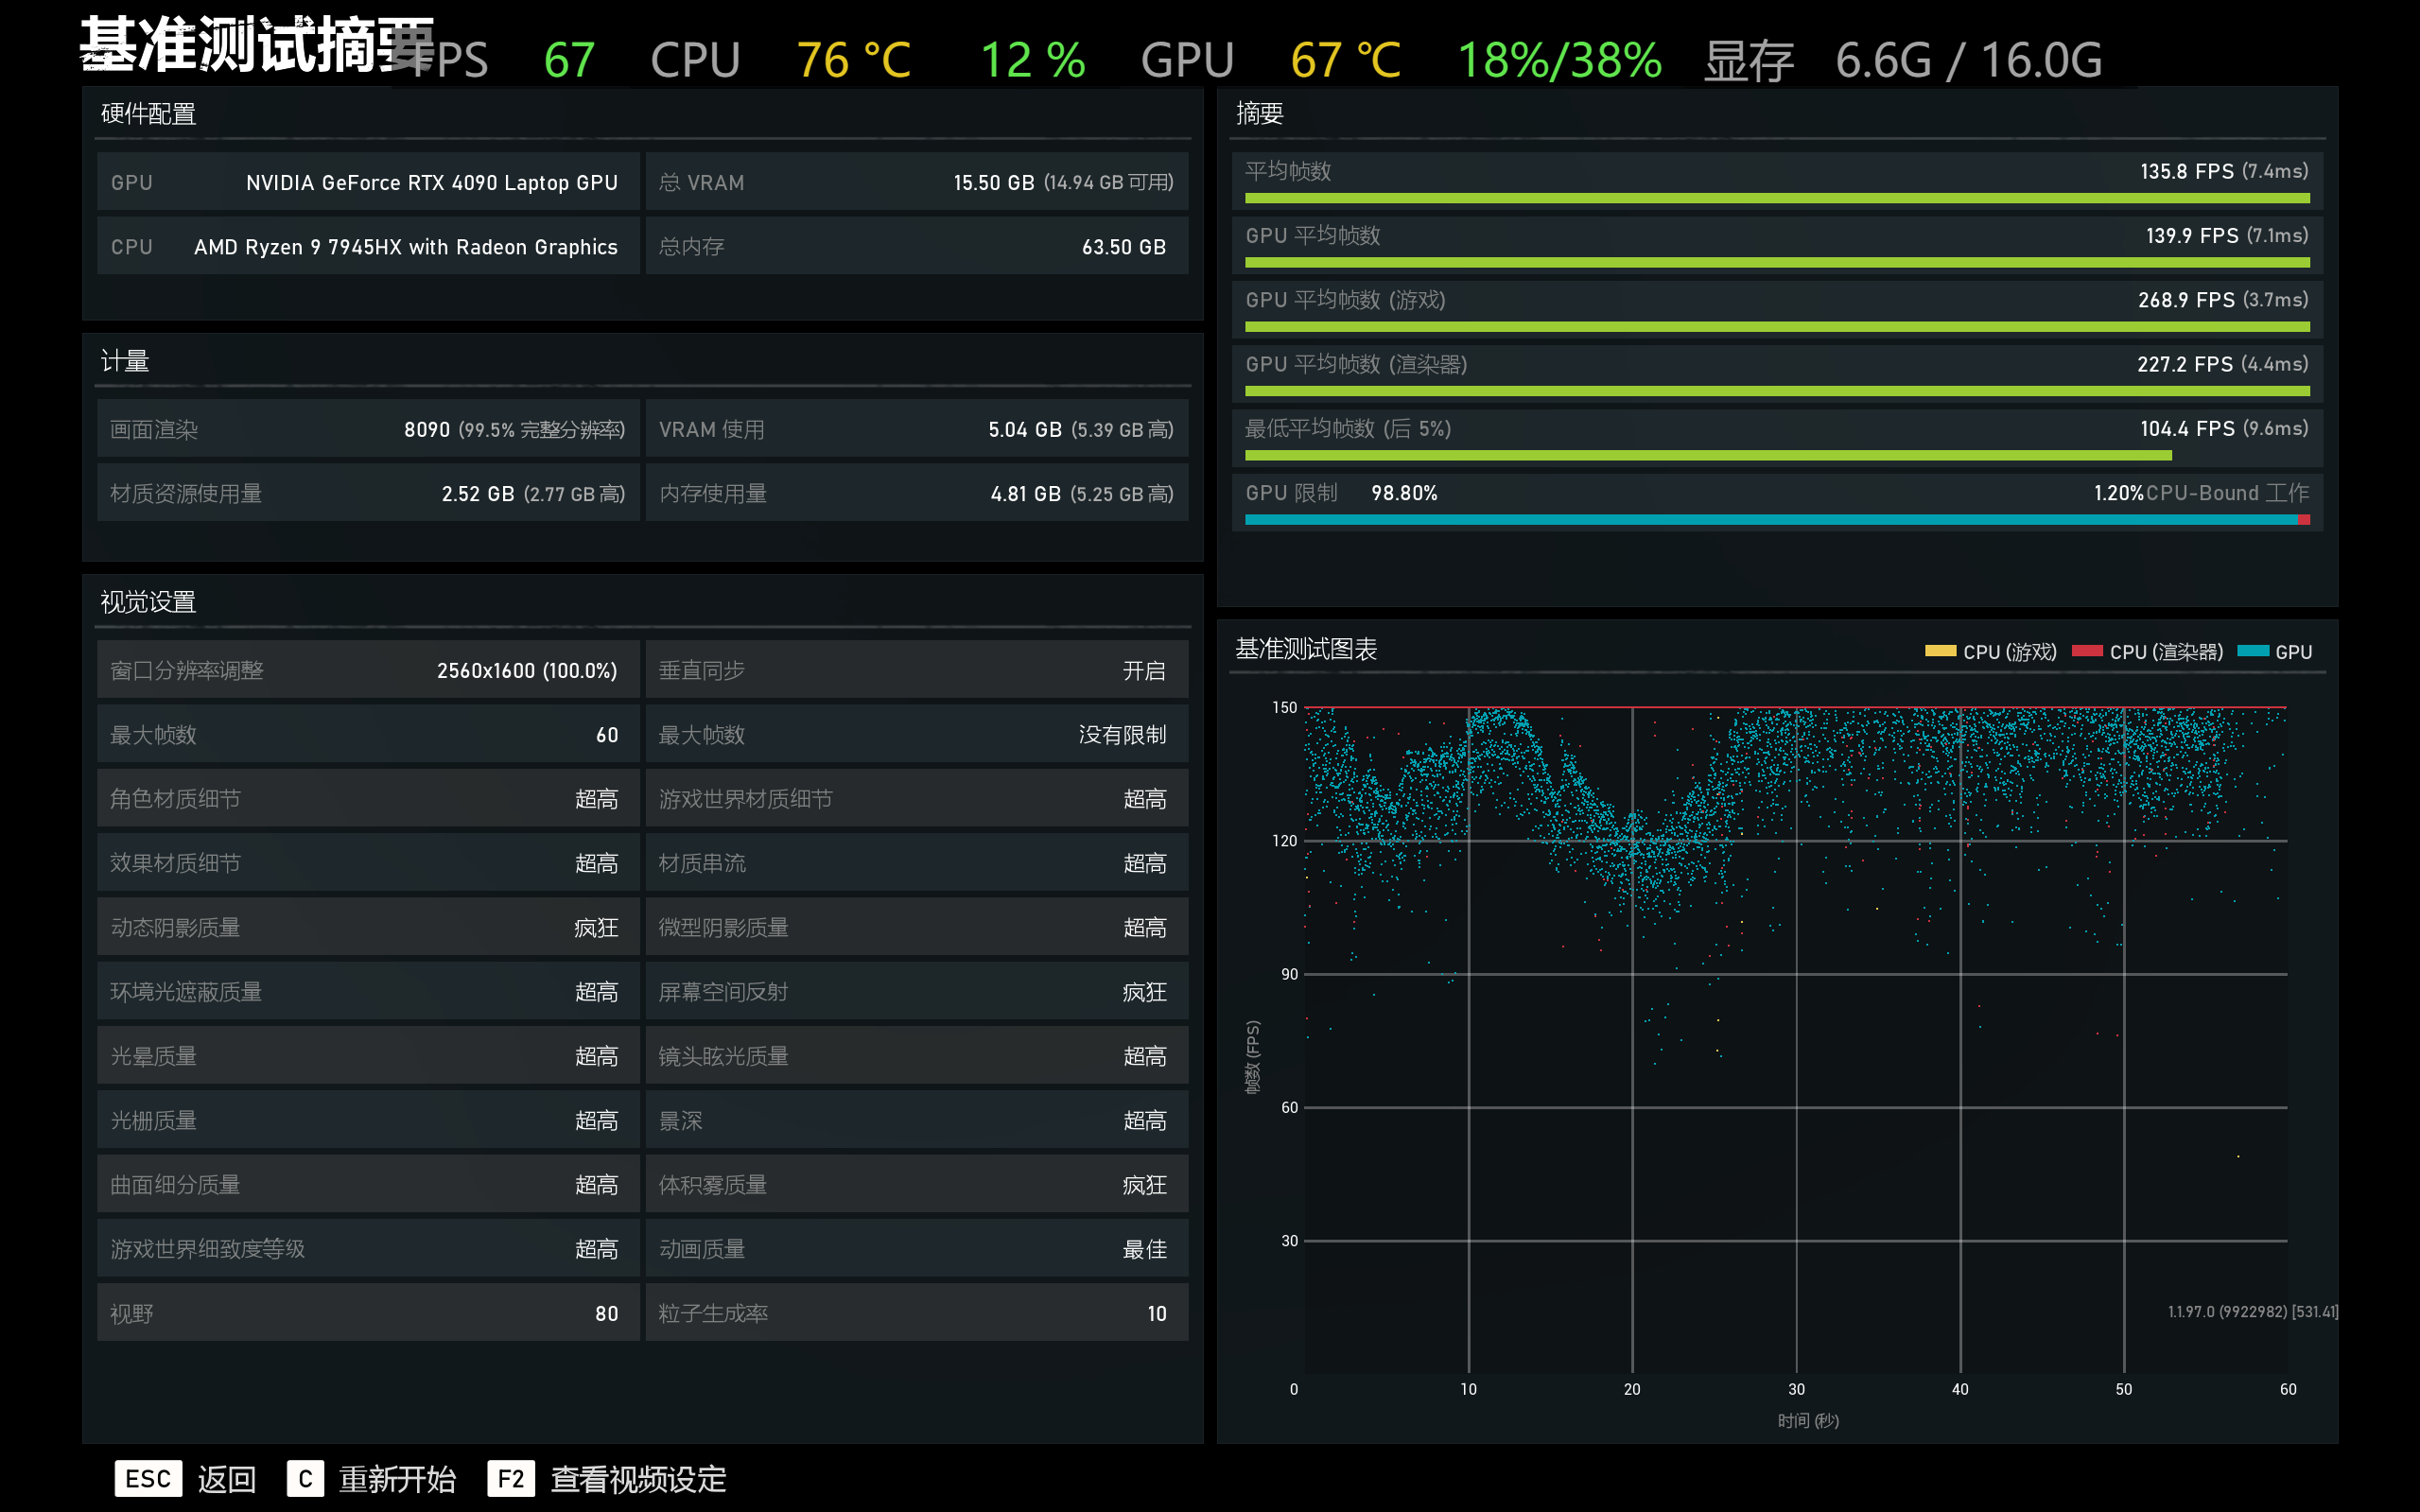The image size is (2420, 1512).
Task: Click the 微型阴影质量 row
Action: click(x=917, y=927)
